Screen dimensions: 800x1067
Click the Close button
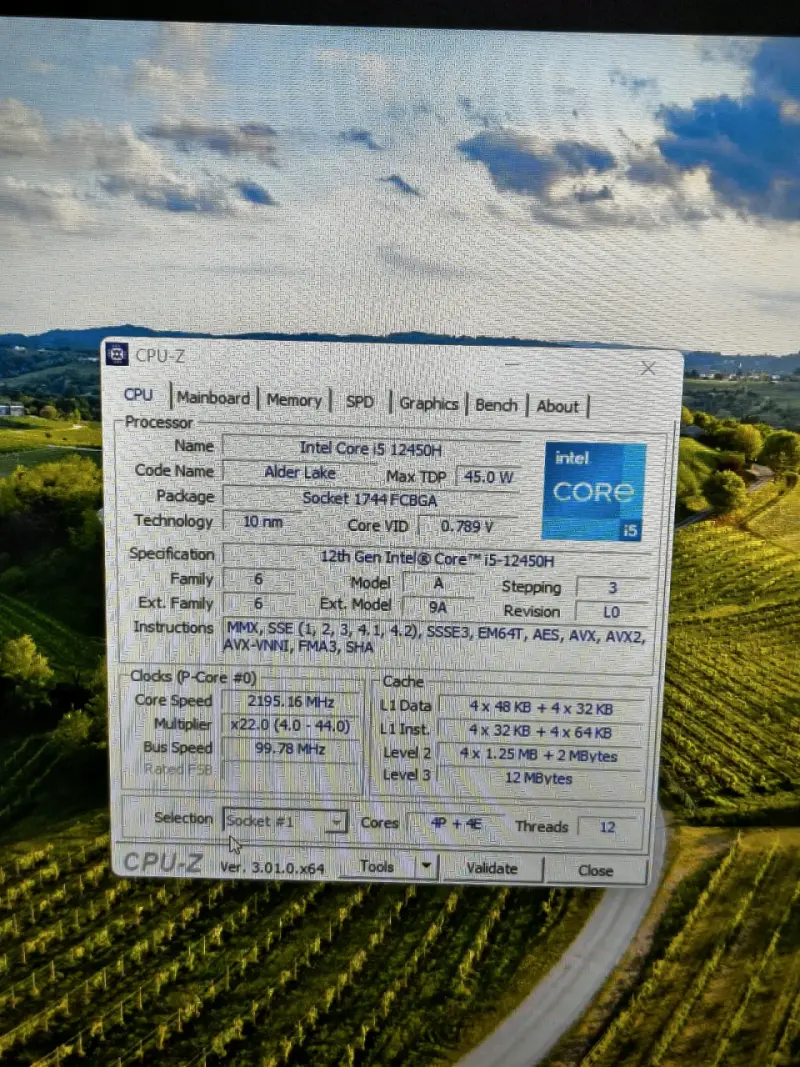(596, 870)
